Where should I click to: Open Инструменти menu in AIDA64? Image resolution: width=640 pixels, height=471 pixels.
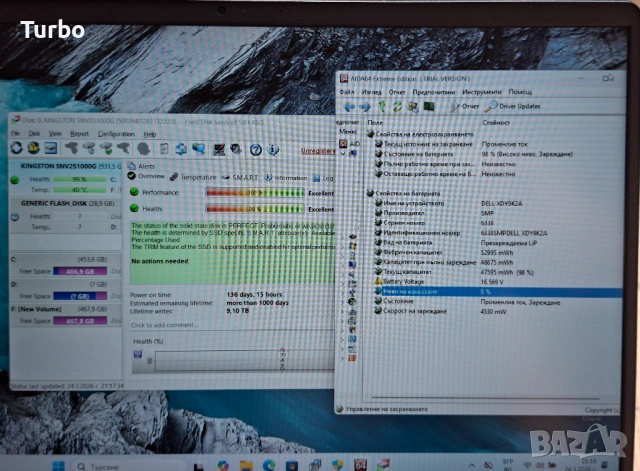482,92
